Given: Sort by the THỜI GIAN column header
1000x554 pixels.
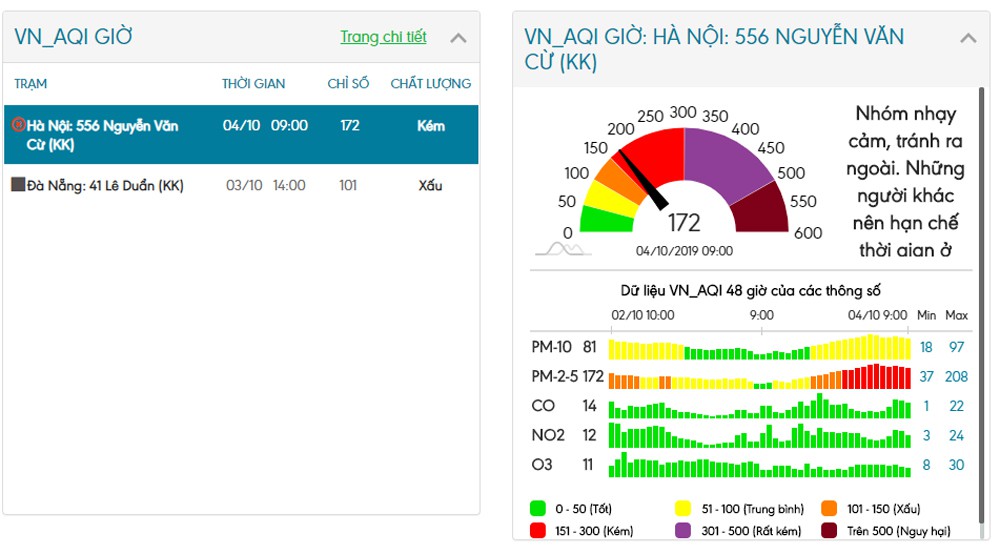Looking at the screenshot, I should tap(253, 84).
